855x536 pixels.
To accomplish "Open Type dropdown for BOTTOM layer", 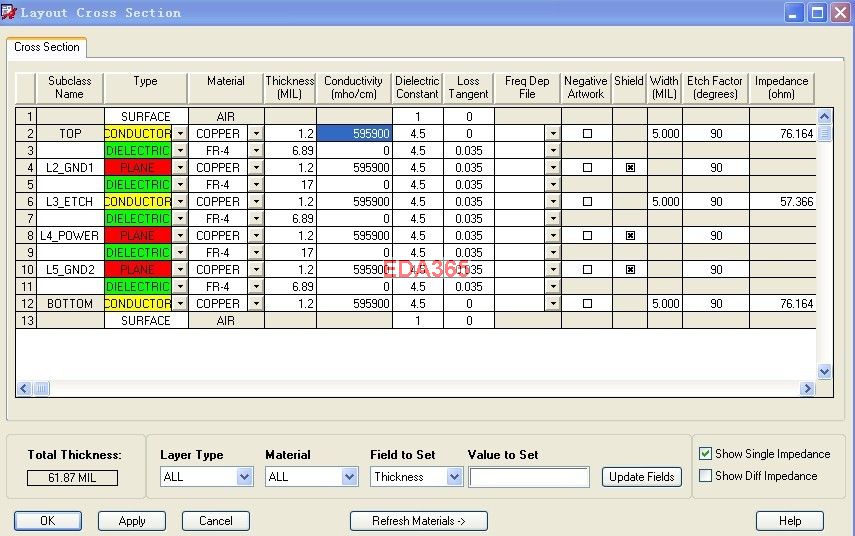I will pyautogui.click(x=180, y=304).
